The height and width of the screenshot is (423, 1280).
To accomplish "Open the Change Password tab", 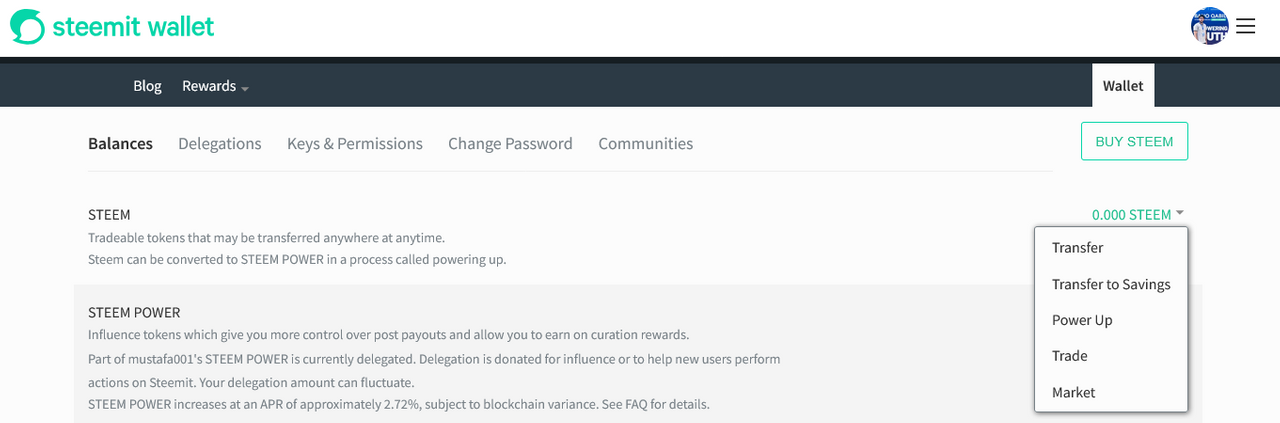I will coord(510,143).
